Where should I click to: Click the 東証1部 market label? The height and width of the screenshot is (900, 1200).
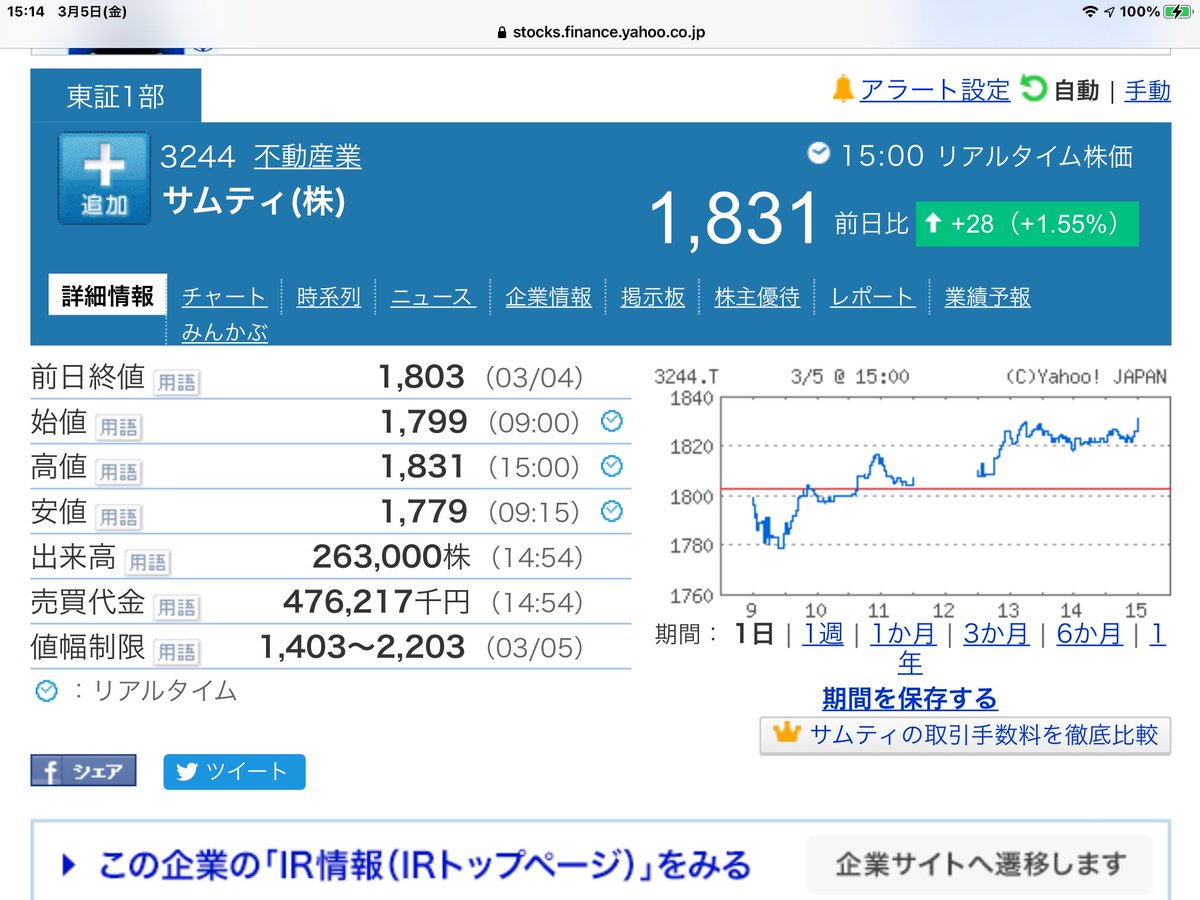116,96
